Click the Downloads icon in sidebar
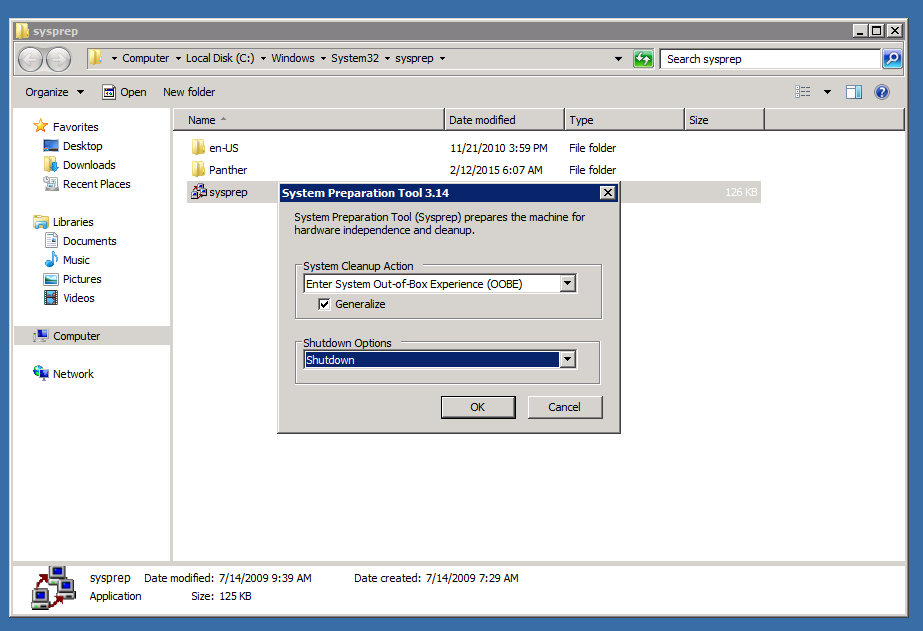This screenshot has width=923, height=631. coord(51,164)
